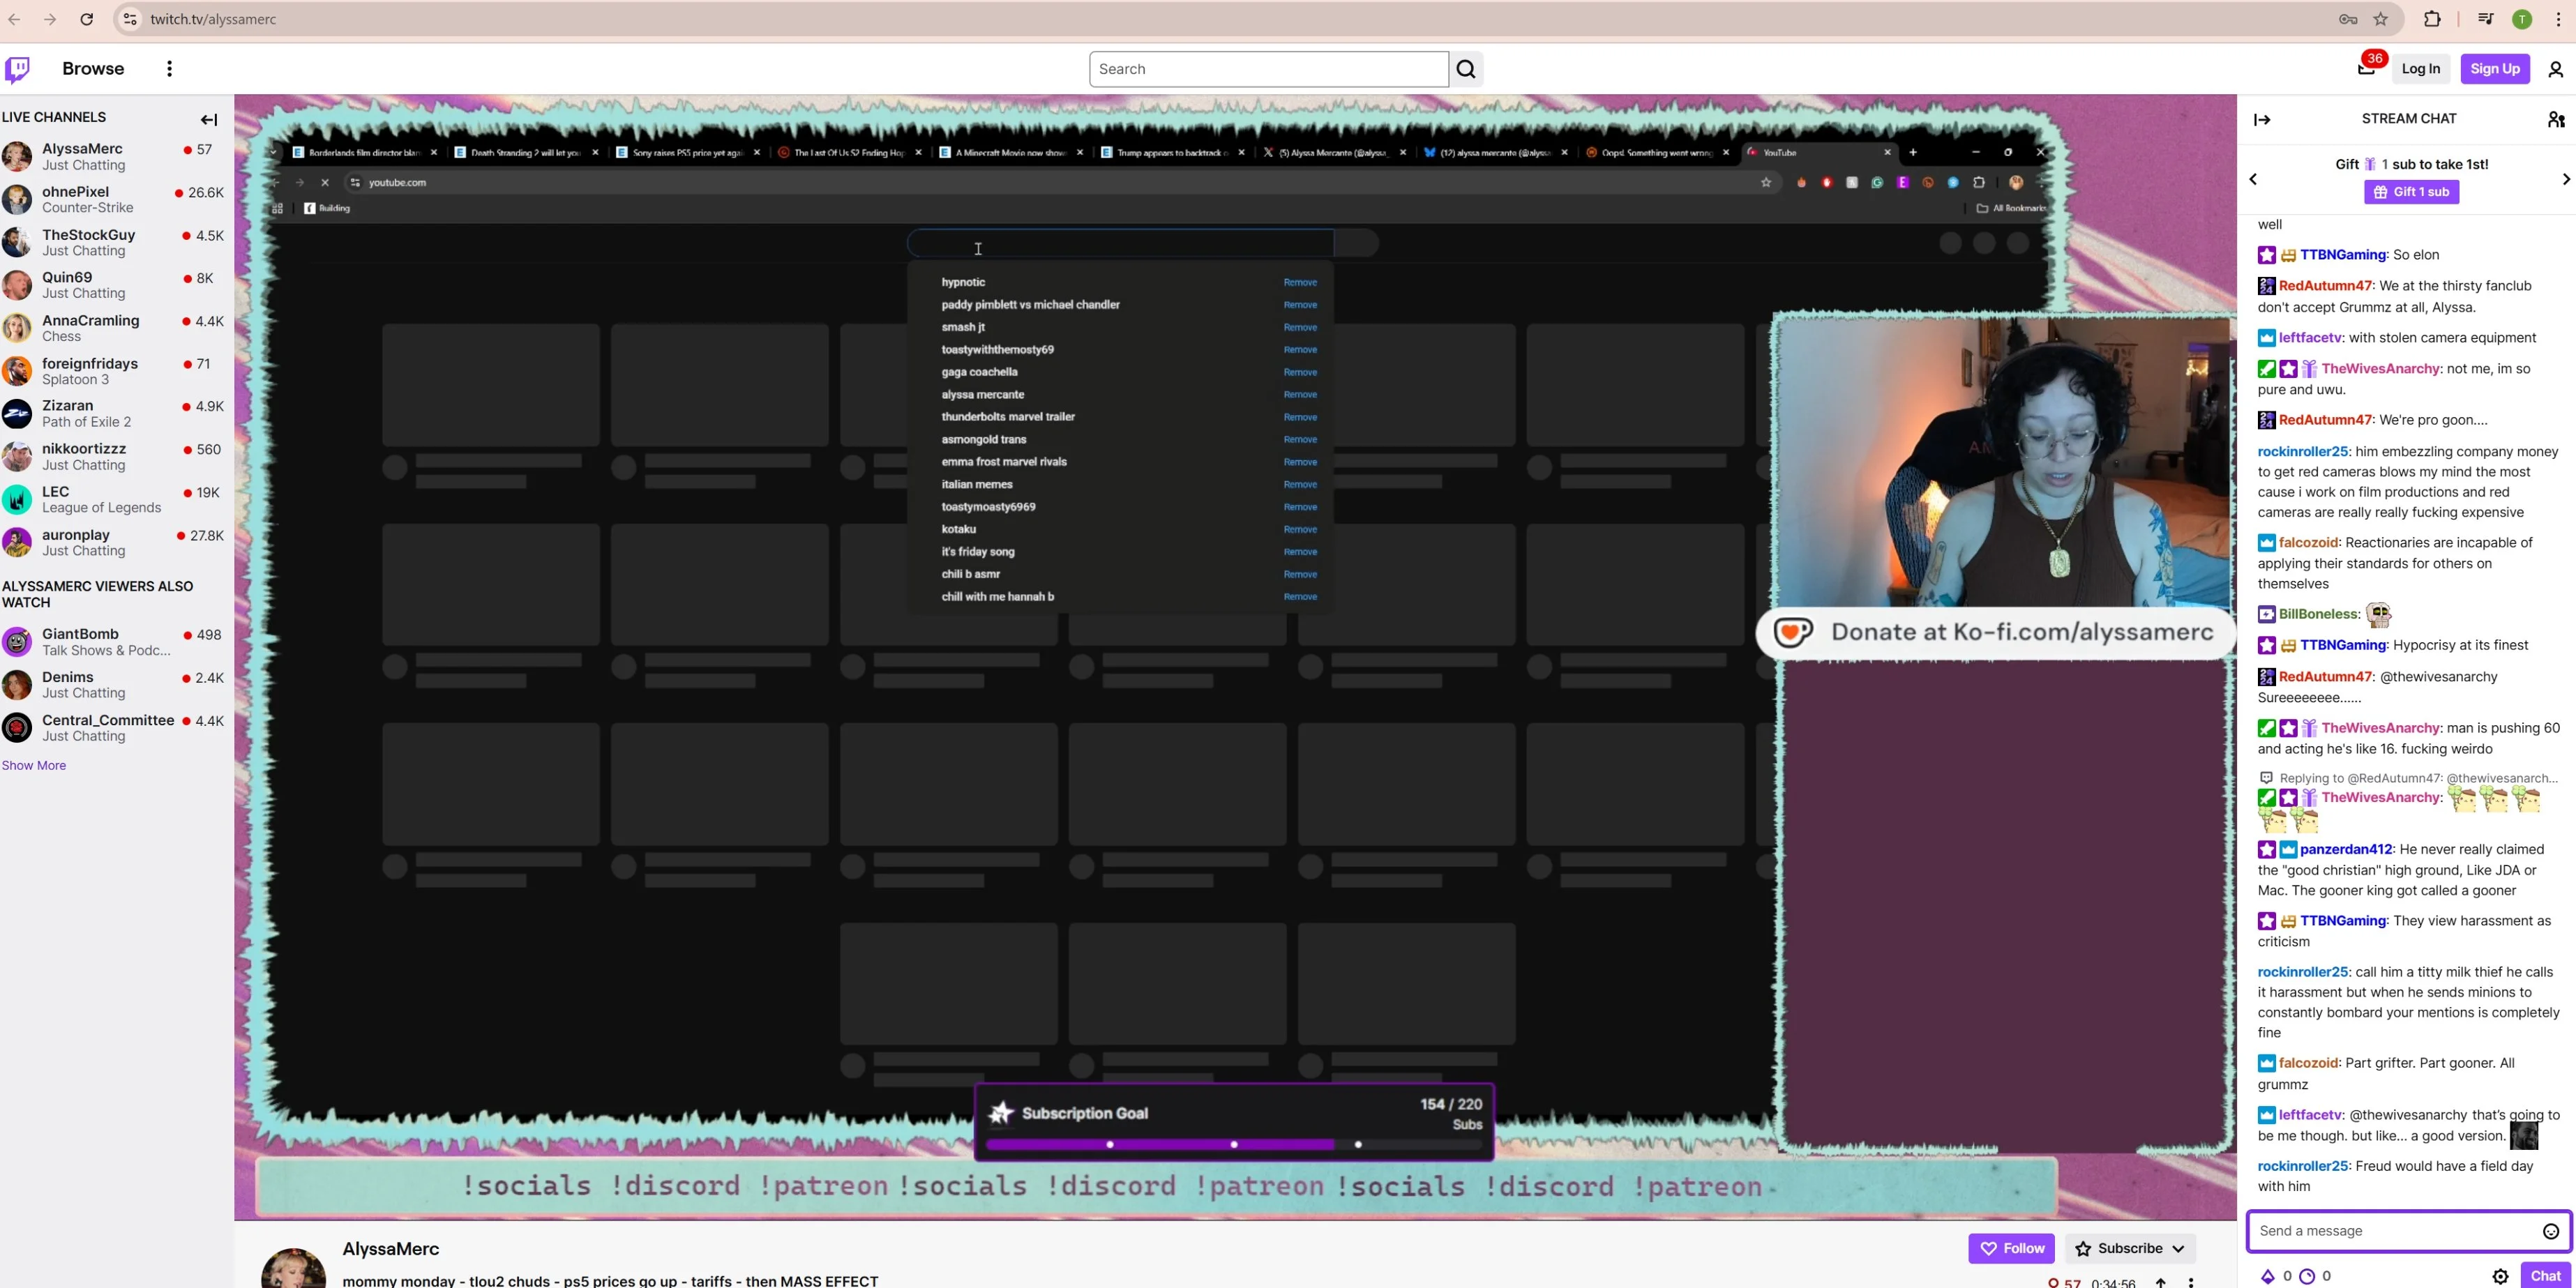Open Zizaran Path of Exile 2 channel
Image resolution: width=2576 pixels, height=1288 pixels.
[x=116, y=414]
